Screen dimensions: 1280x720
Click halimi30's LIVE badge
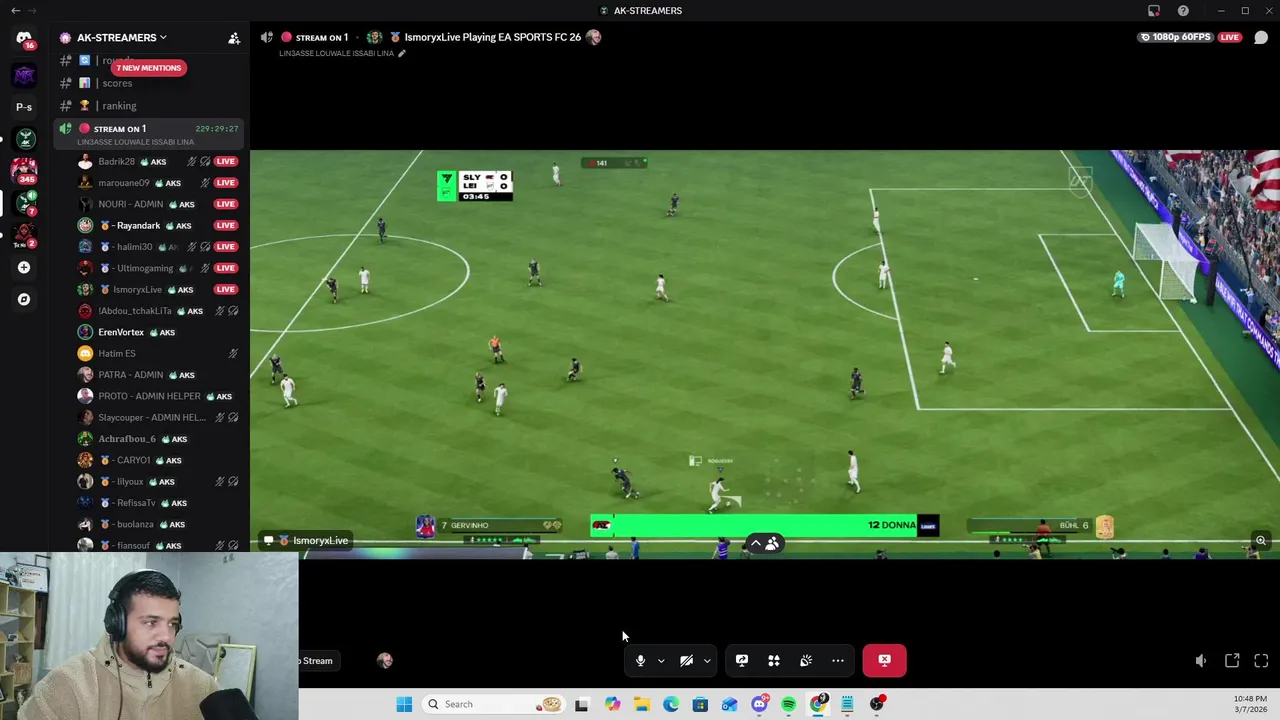226,247
